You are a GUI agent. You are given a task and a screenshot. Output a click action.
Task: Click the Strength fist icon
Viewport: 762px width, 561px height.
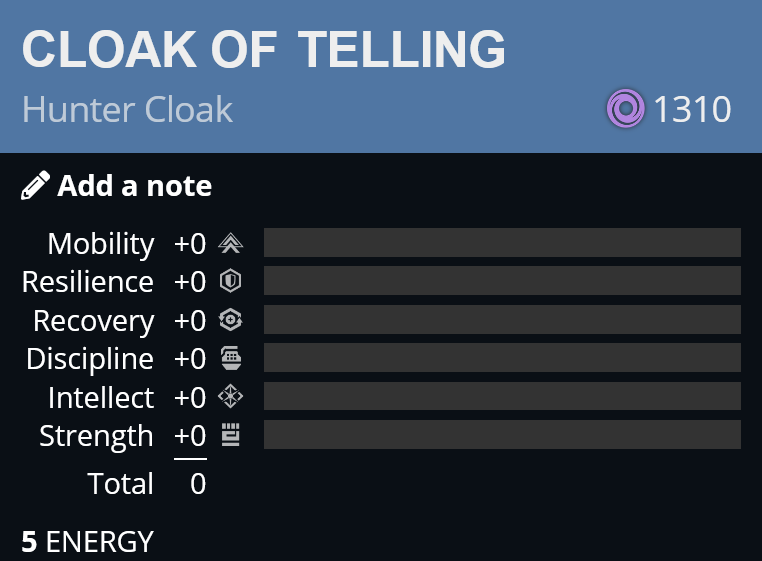[231, 435]
